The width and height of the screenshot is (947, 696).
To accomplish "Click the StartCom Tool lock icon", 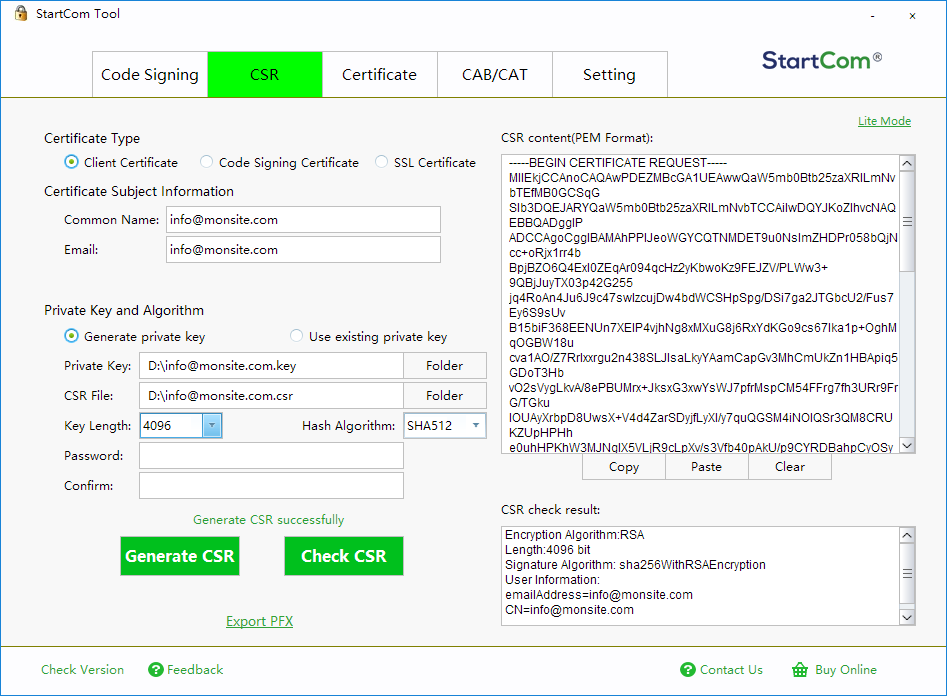I will [x=21, y=13].
